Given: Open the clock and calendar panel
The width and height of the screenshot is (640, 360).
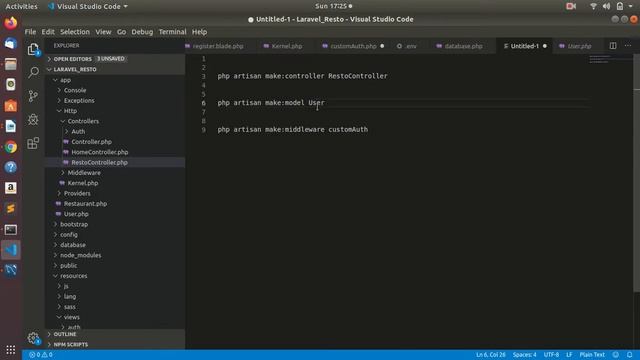Looking at the screenshot, I should [x=333, y=6].
